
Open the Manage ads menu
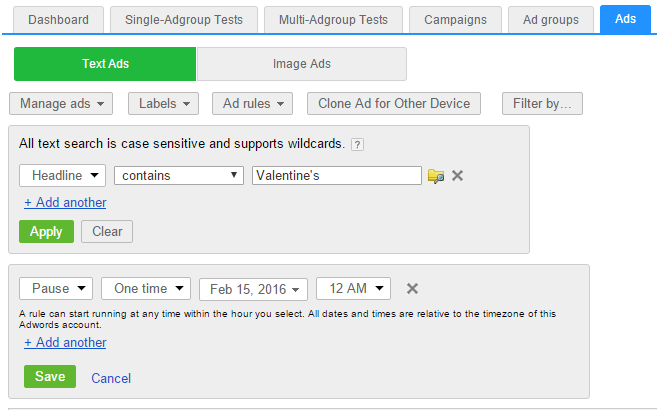61,103
